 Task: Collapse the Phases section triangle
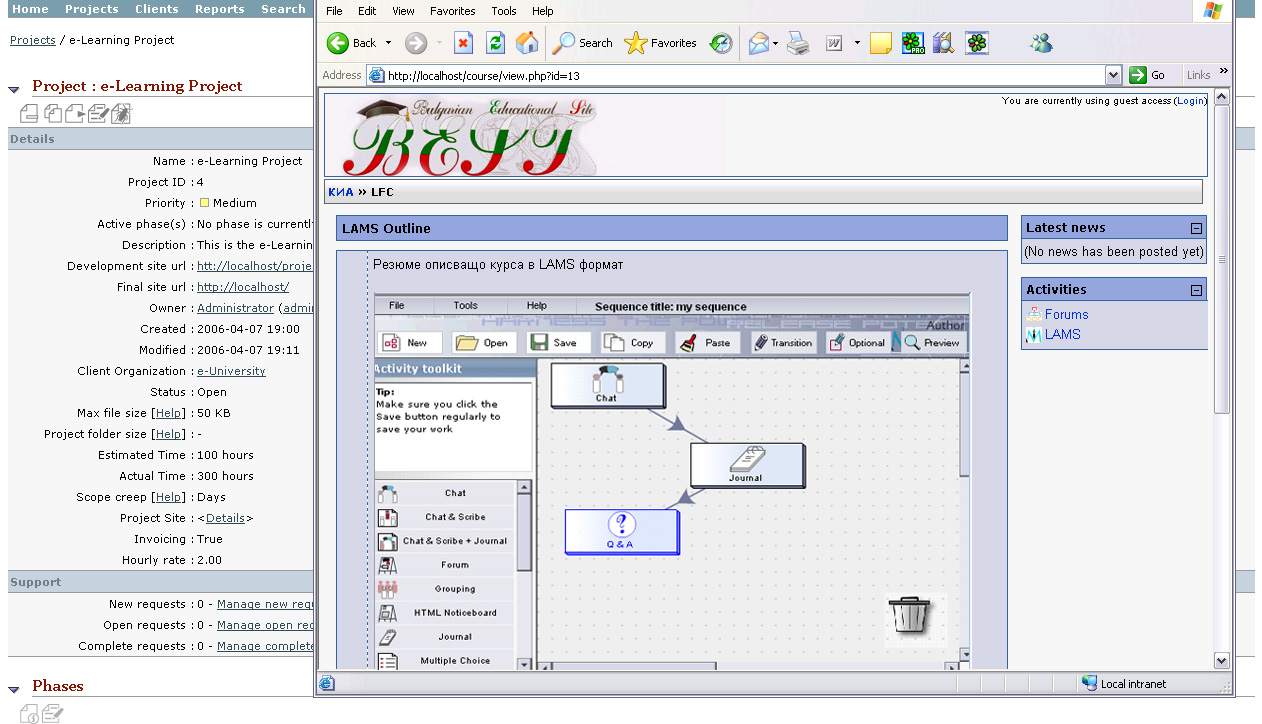coord(14,689)
